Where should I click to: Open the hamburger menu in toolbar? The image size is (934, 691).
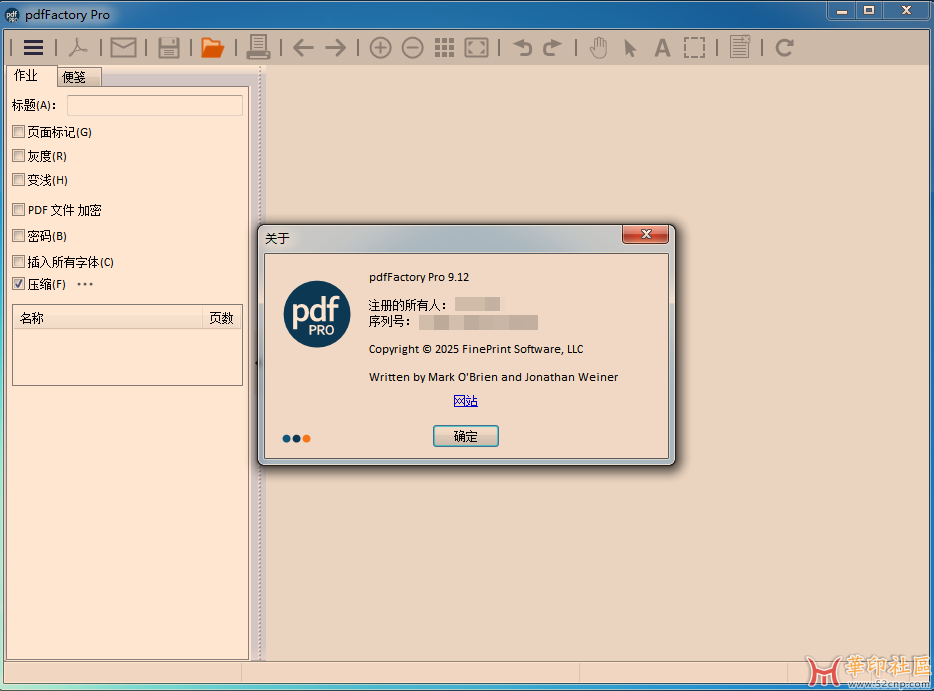[33, 47]
